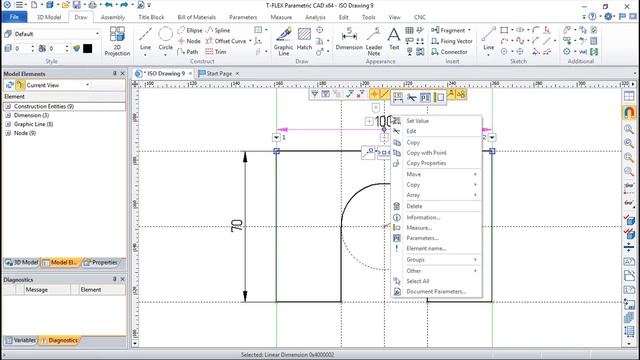Pick the Path tool
640x360 pixels.
188,52
